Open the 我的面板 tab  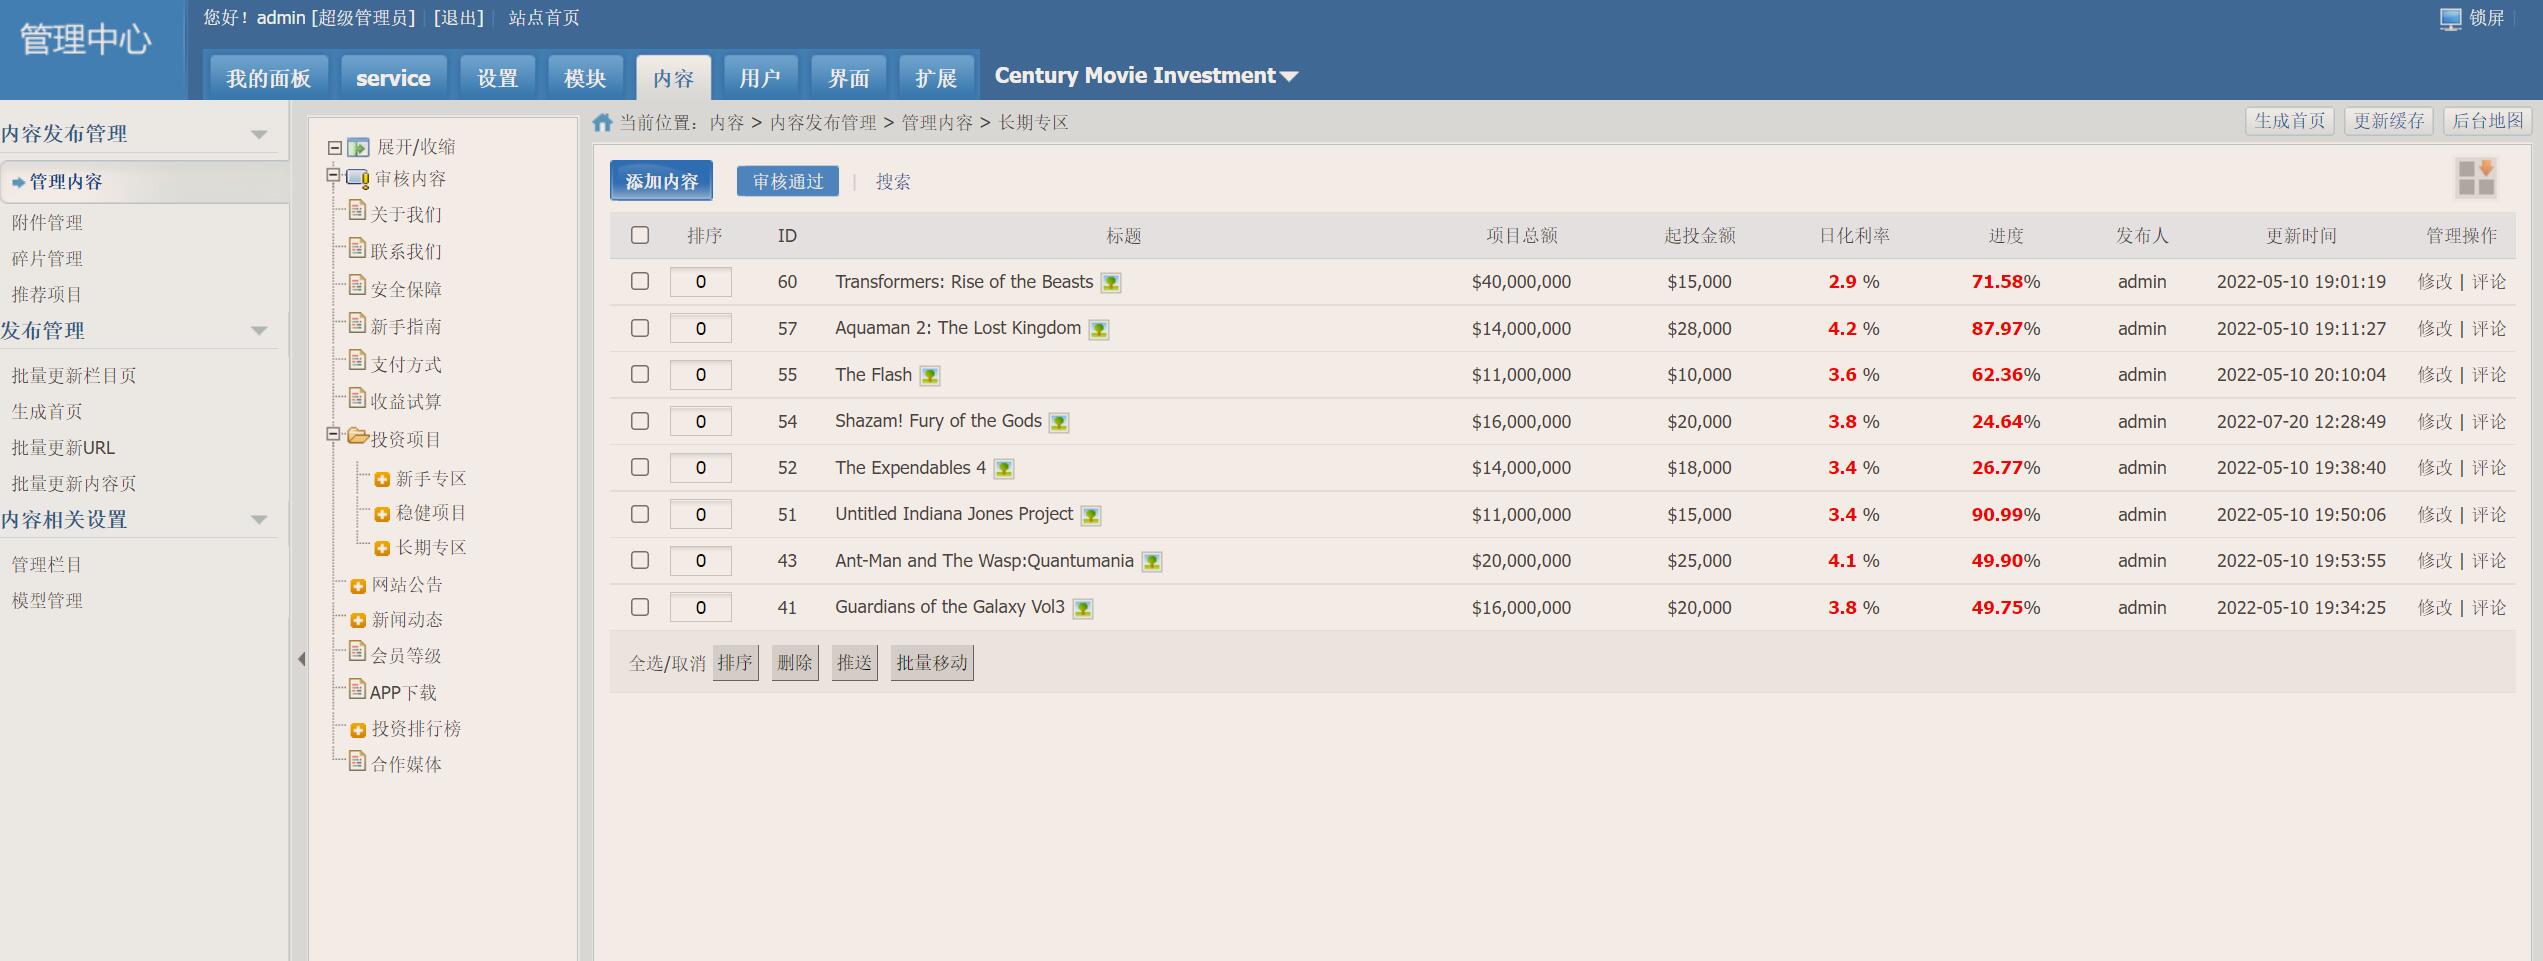[268, 78]
